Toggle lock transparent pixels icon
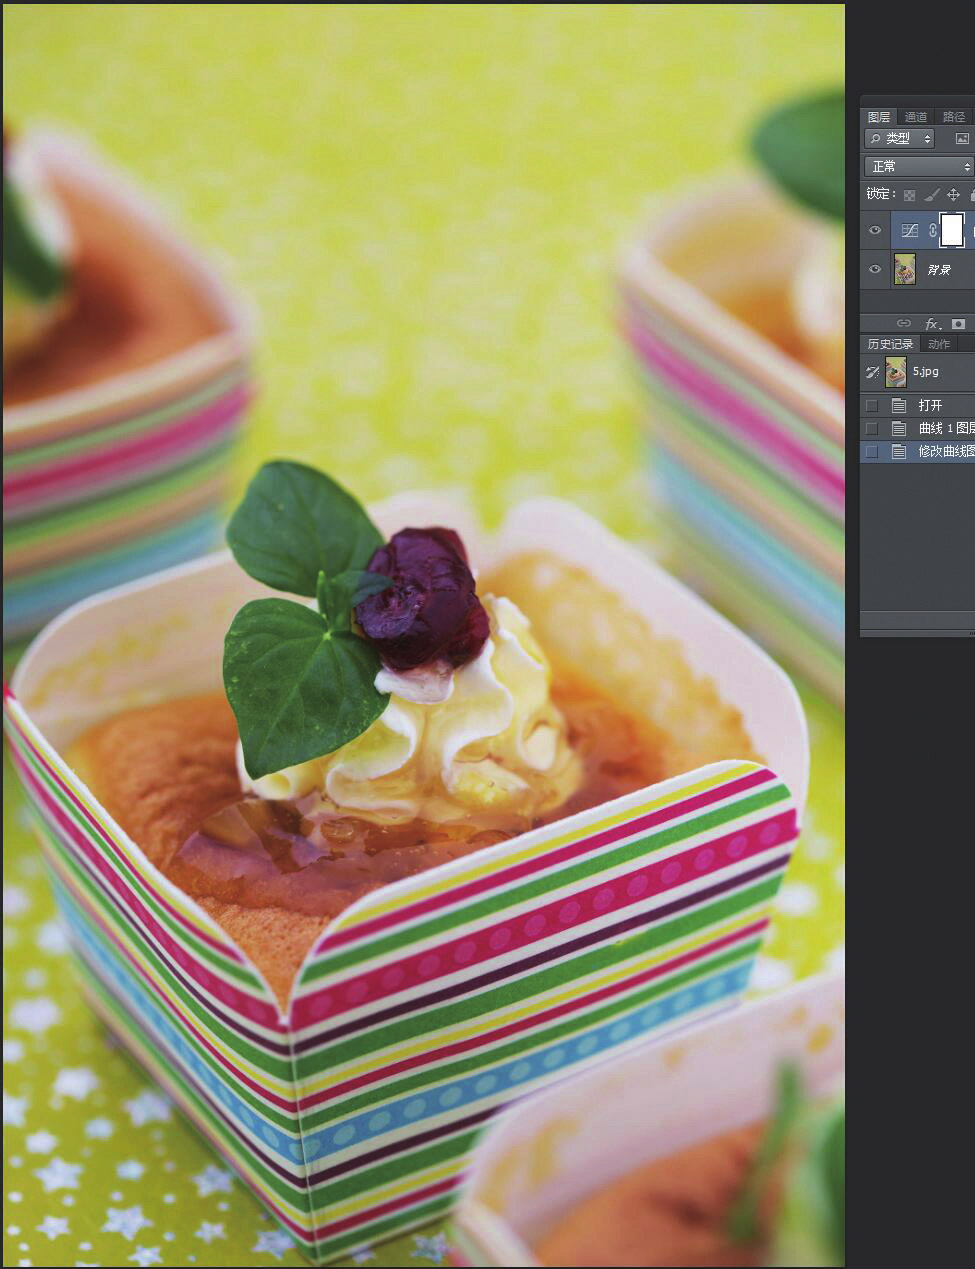 909,195
